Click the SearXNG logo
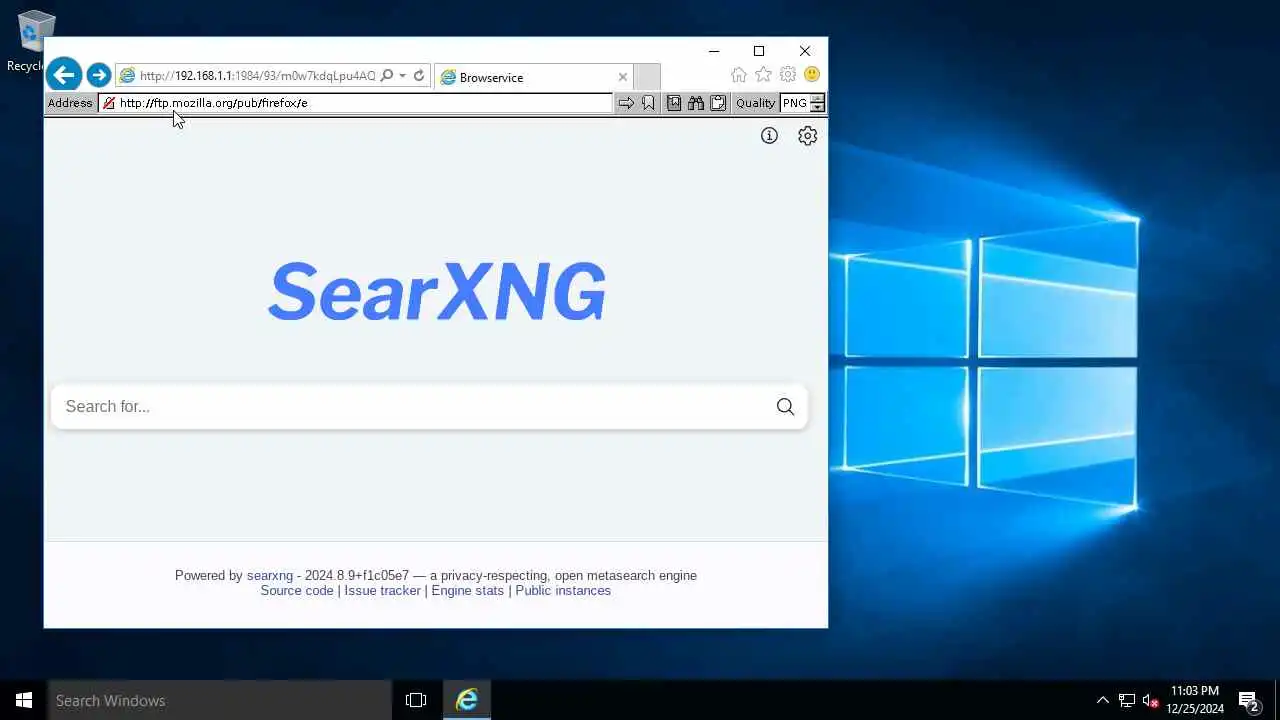 437,291
